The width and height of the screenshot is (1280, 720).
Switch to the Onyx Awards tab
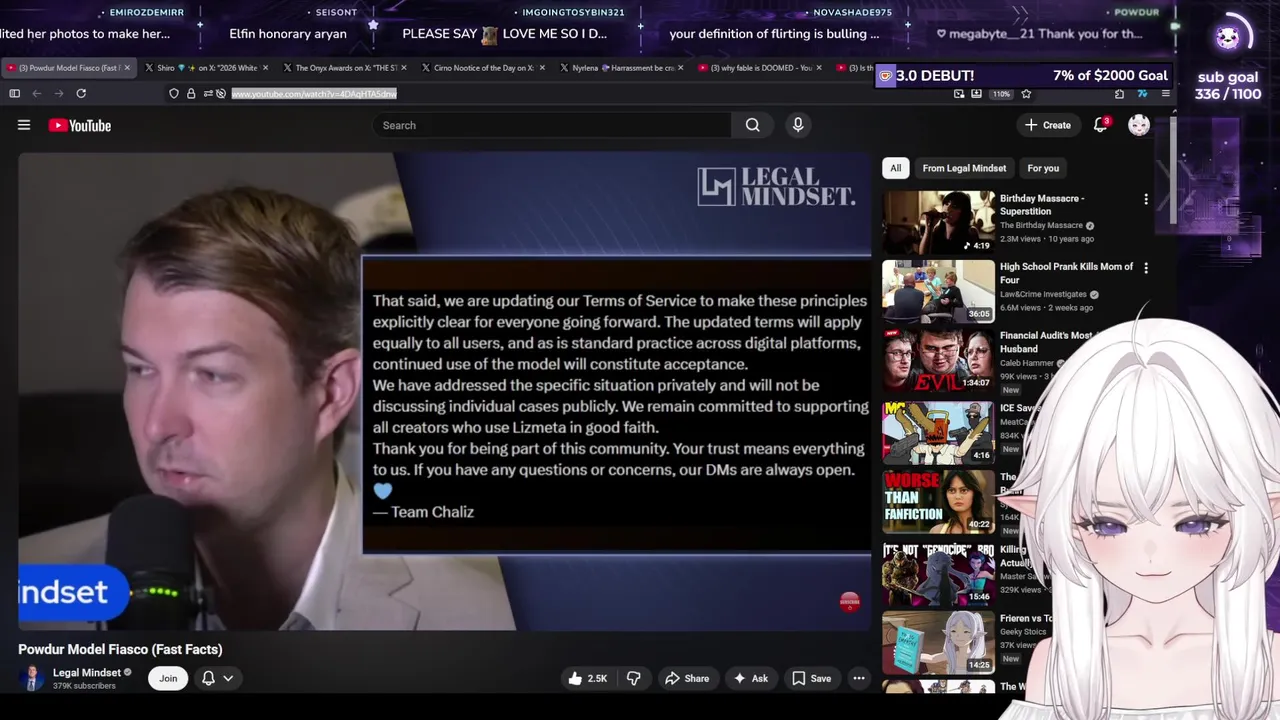coord(345,68)
